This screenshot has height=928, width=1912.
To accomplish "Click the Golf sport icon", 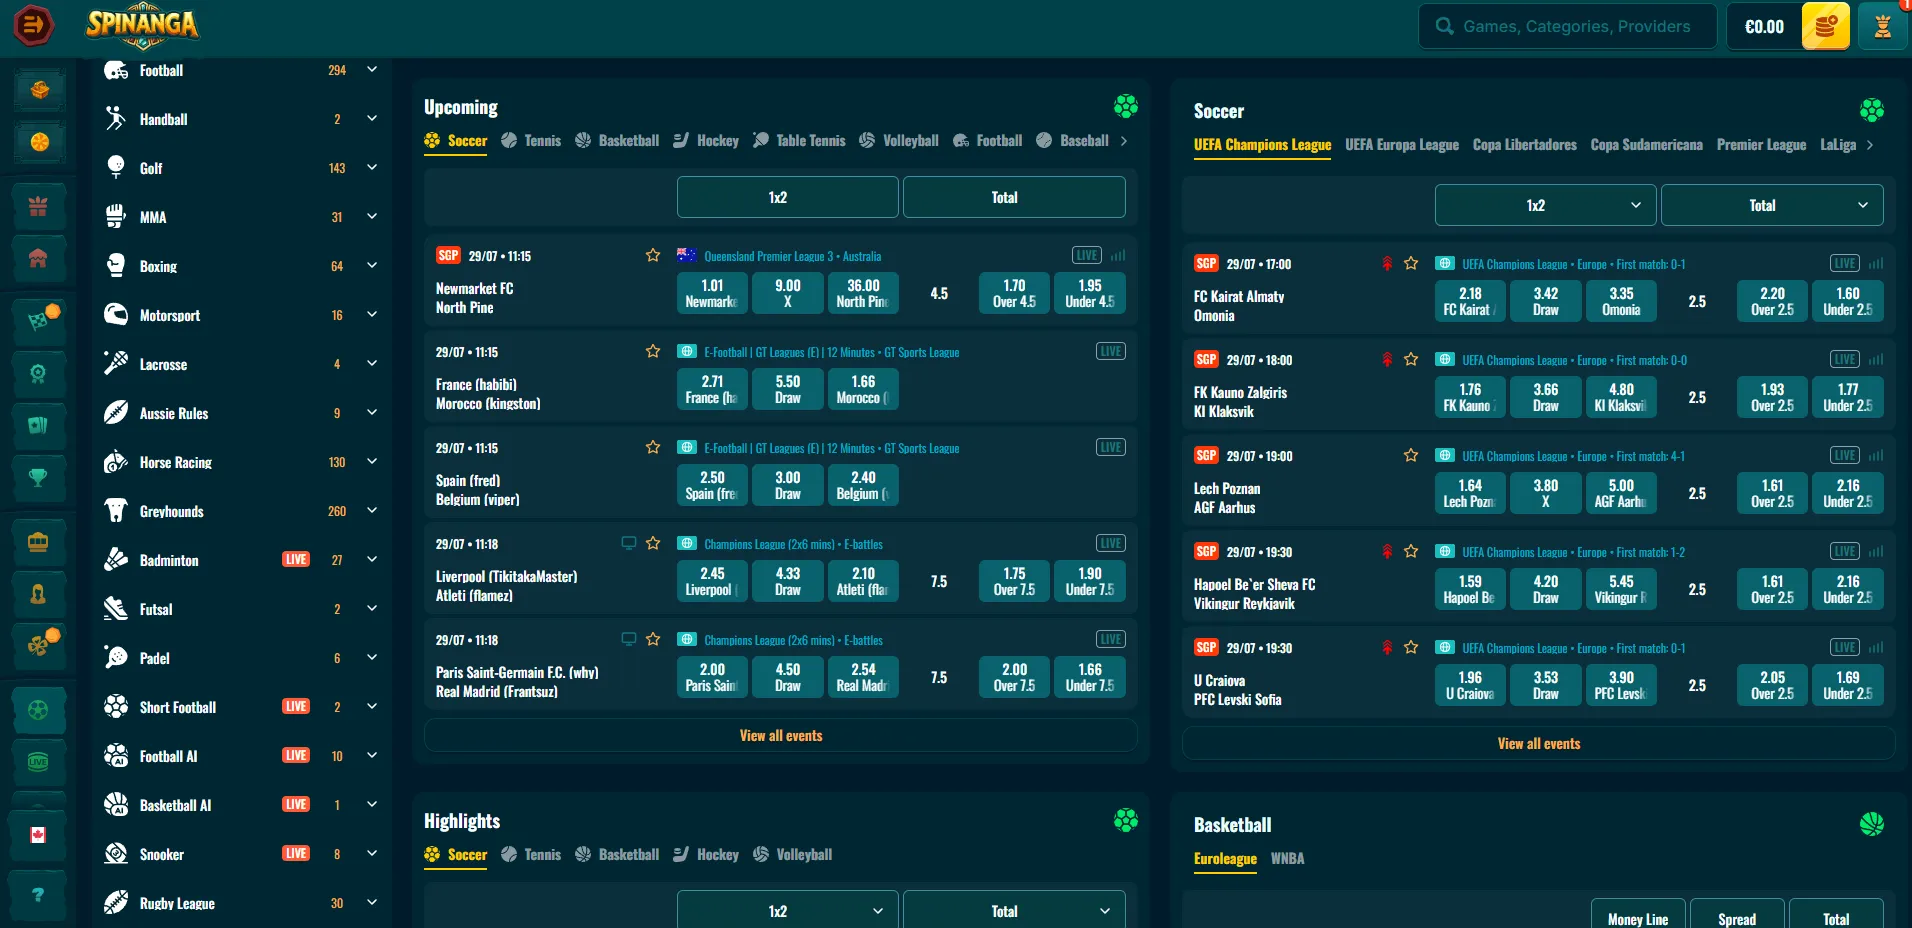I will pos(116,168).
